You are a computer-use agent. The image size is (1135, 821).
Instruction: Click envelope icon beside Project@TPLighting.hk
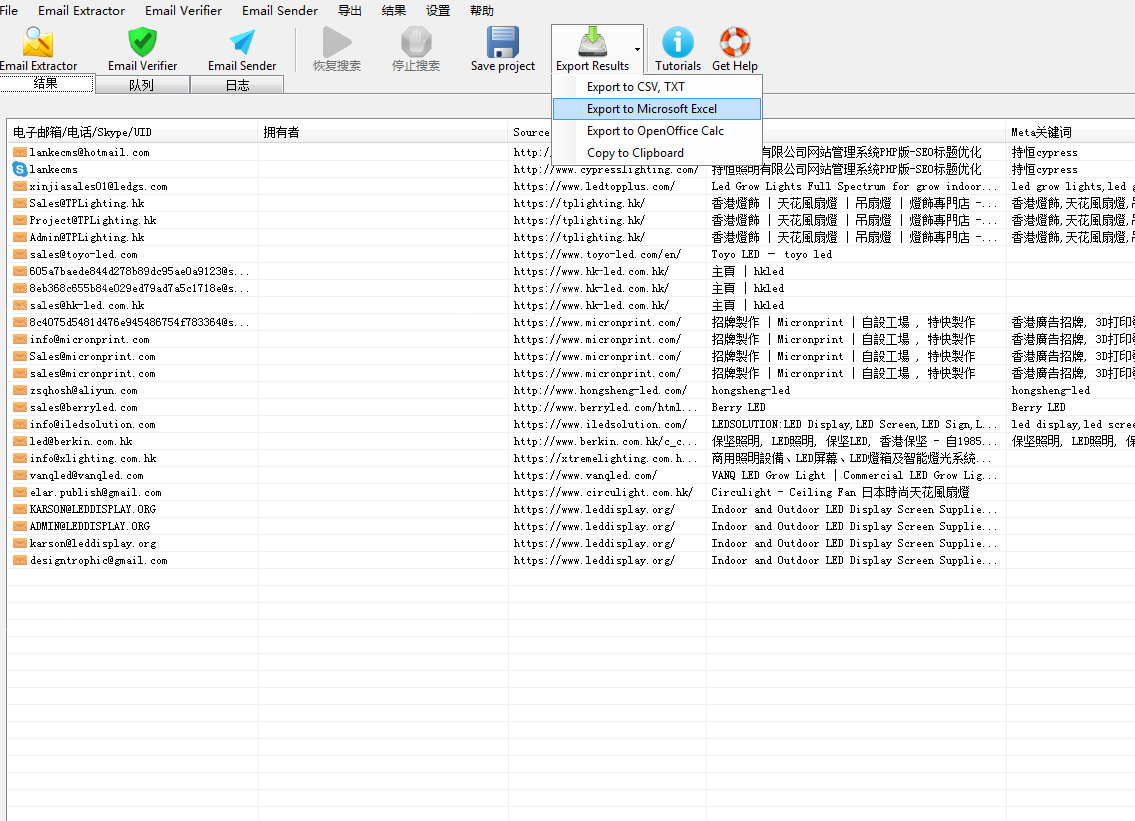point(20,220)
